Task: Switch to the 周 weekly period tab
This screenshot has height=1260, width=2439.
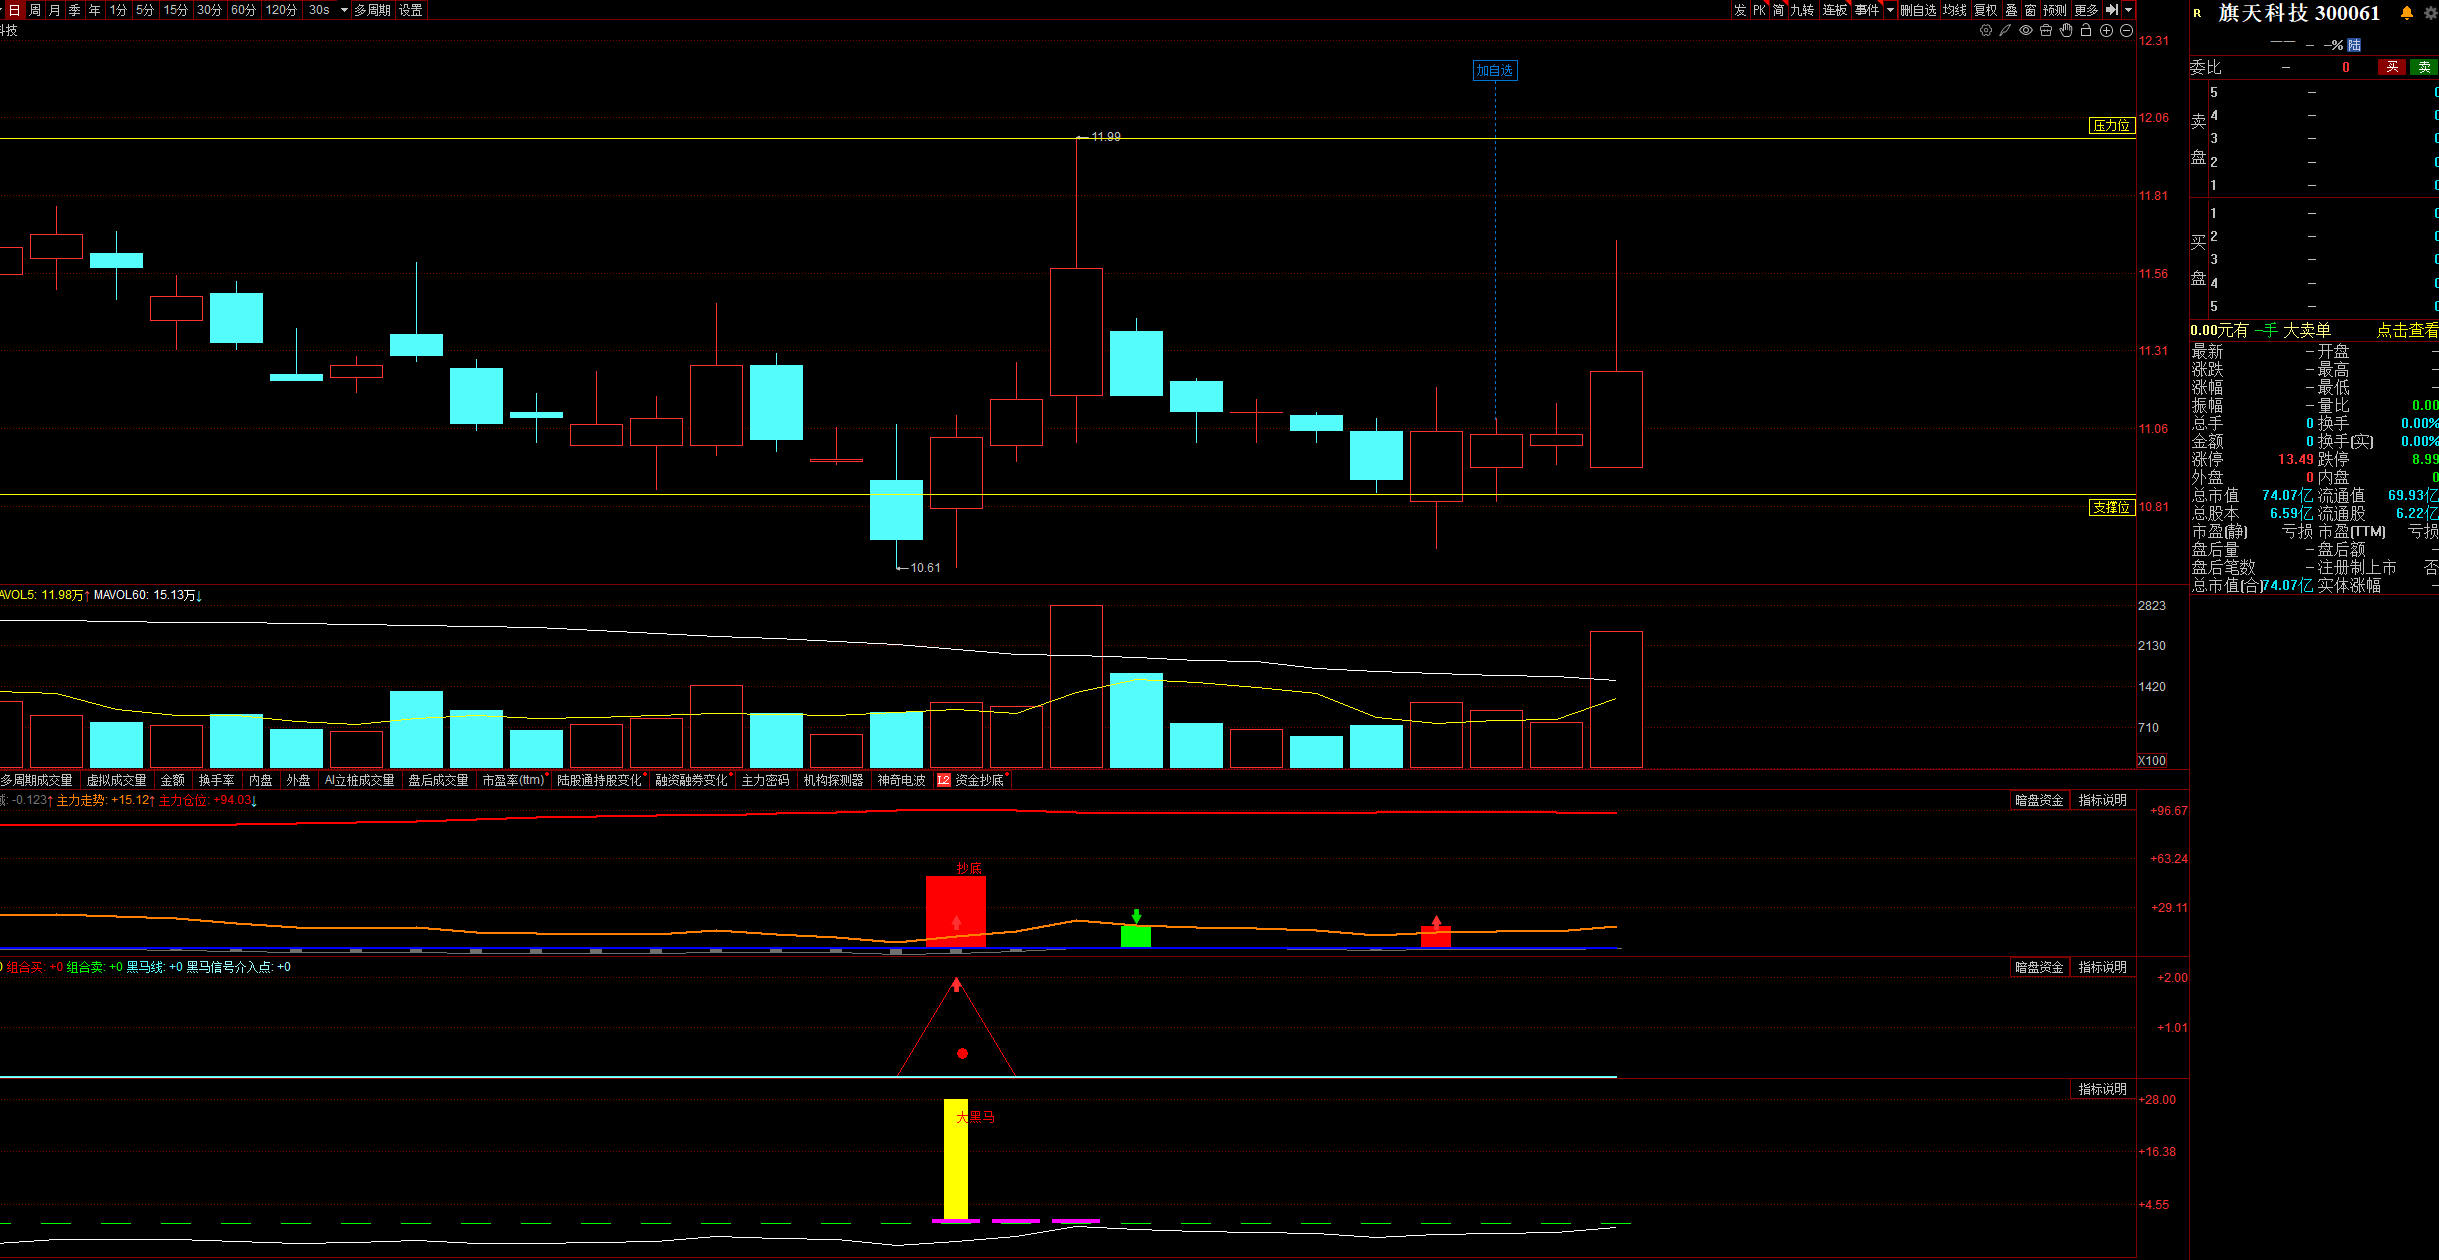Action: 35,10
